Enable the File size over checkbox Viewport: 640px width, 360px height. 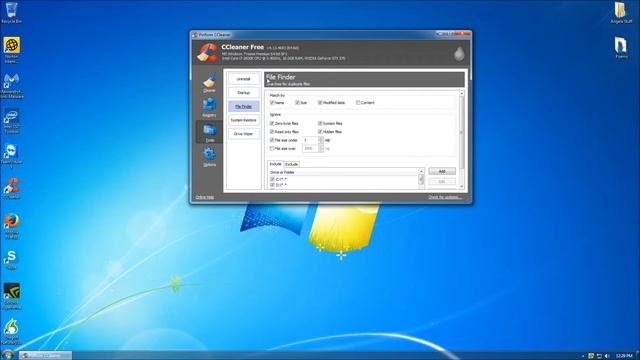click(x=272, y=149)
